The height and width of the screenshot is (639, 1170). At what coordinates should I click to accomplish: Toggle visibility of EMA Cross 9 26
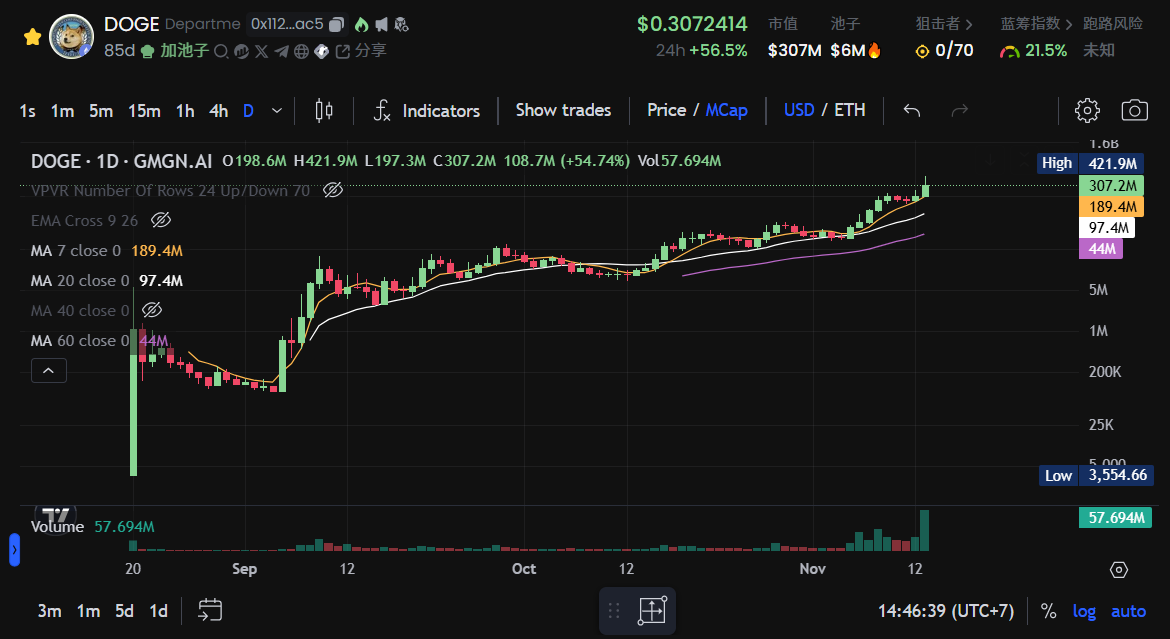point(160,220)
